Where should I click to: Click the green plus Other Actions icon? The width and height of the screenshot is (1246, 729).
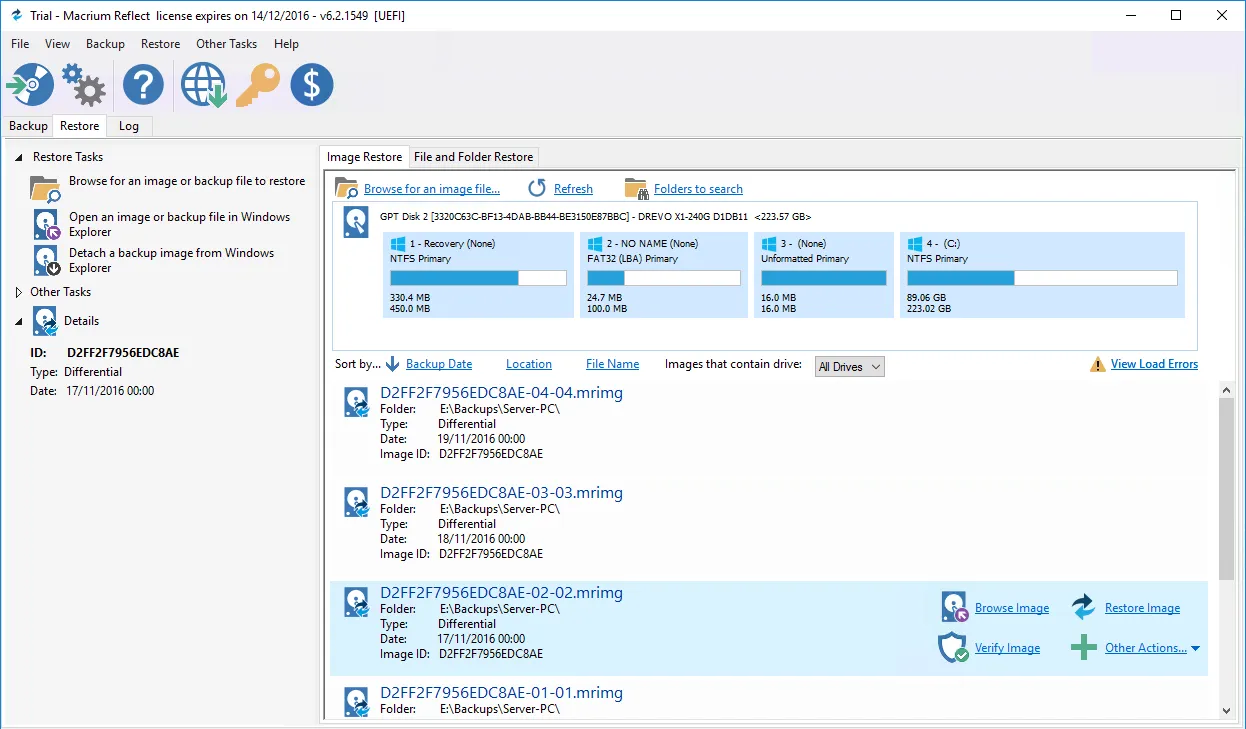coord(1083,648)
